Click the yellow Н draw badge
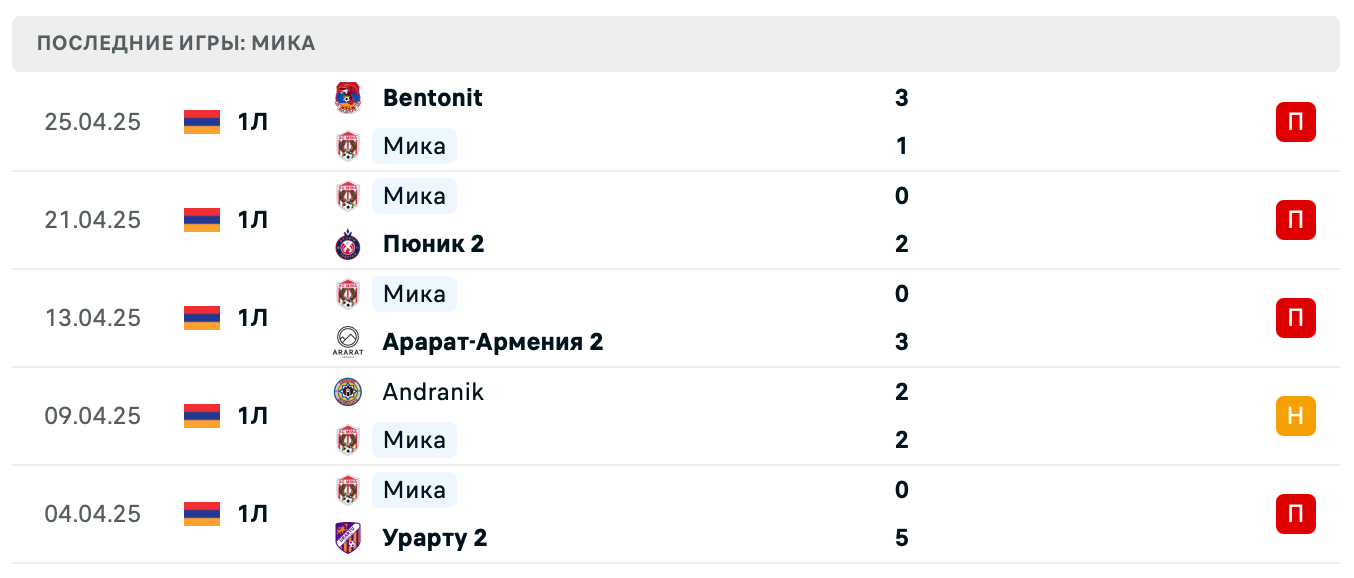 click(1296, 416)
